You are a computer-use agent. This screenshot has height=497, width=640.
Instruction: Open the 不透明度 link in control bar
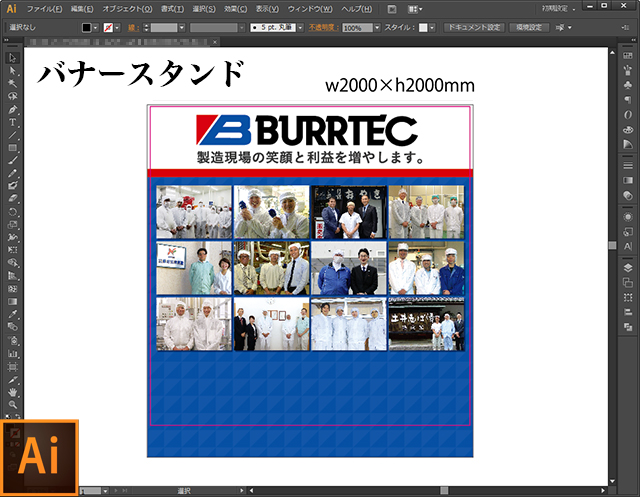(x=324, y=27)
